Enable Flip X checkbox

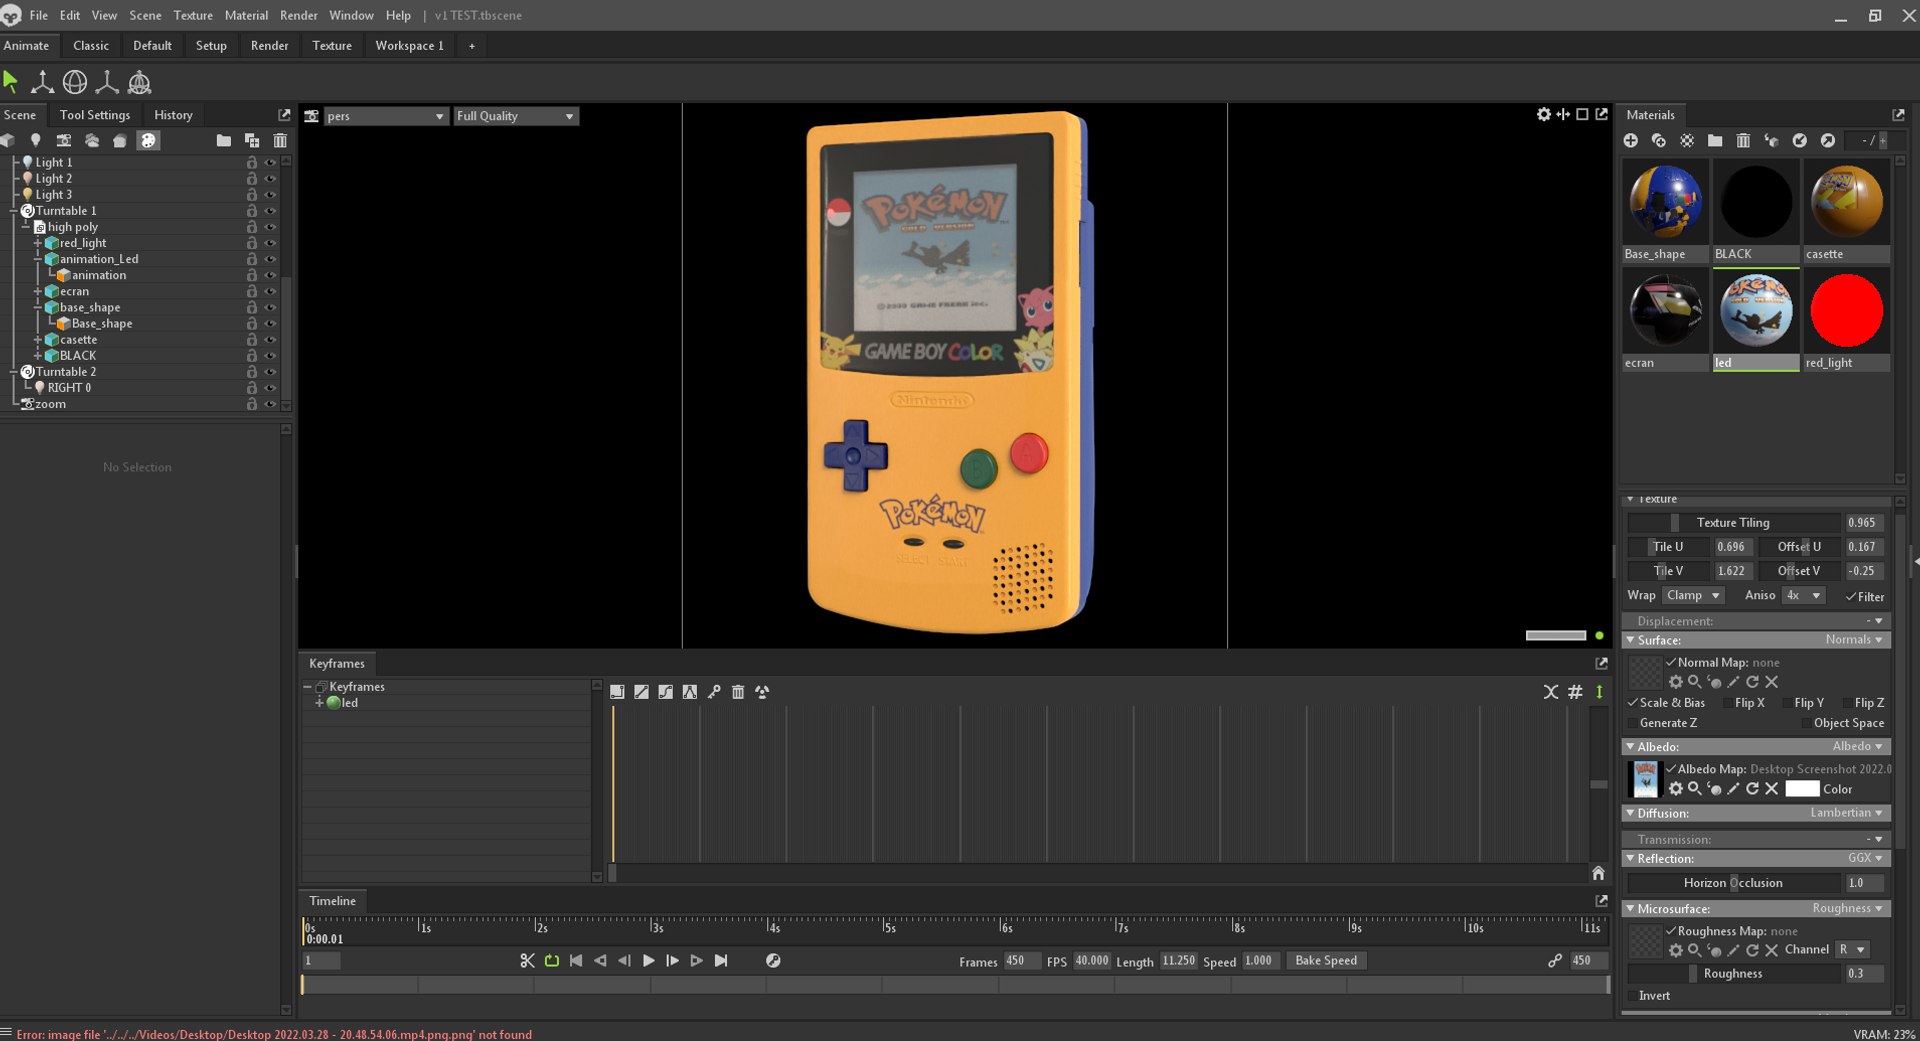click(1727, 703)
